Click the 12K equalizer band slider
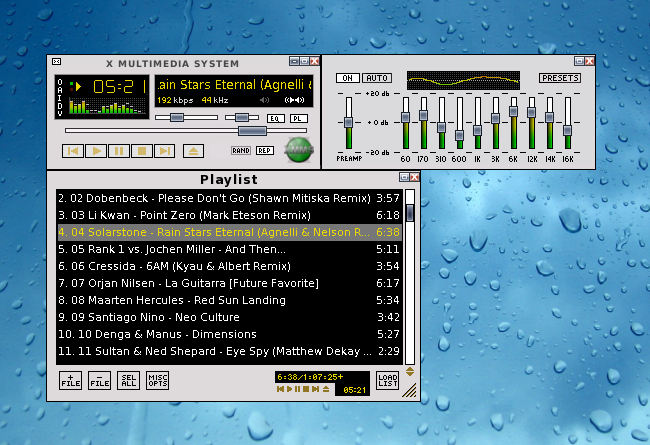The width and height of the screenshot is (650, 445). tap(531, 123)
